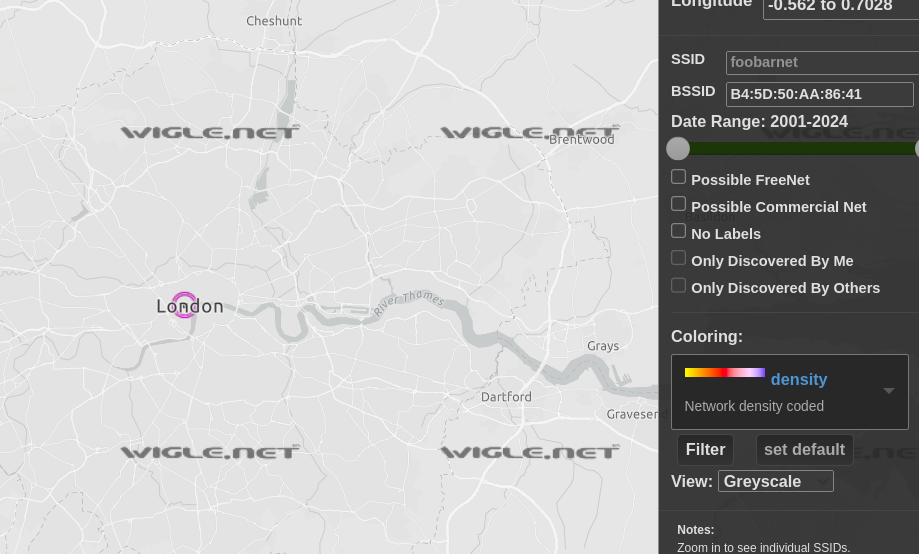Click the density gradient color swatch
Screen dimensions: 919x554
click(724, 373)
